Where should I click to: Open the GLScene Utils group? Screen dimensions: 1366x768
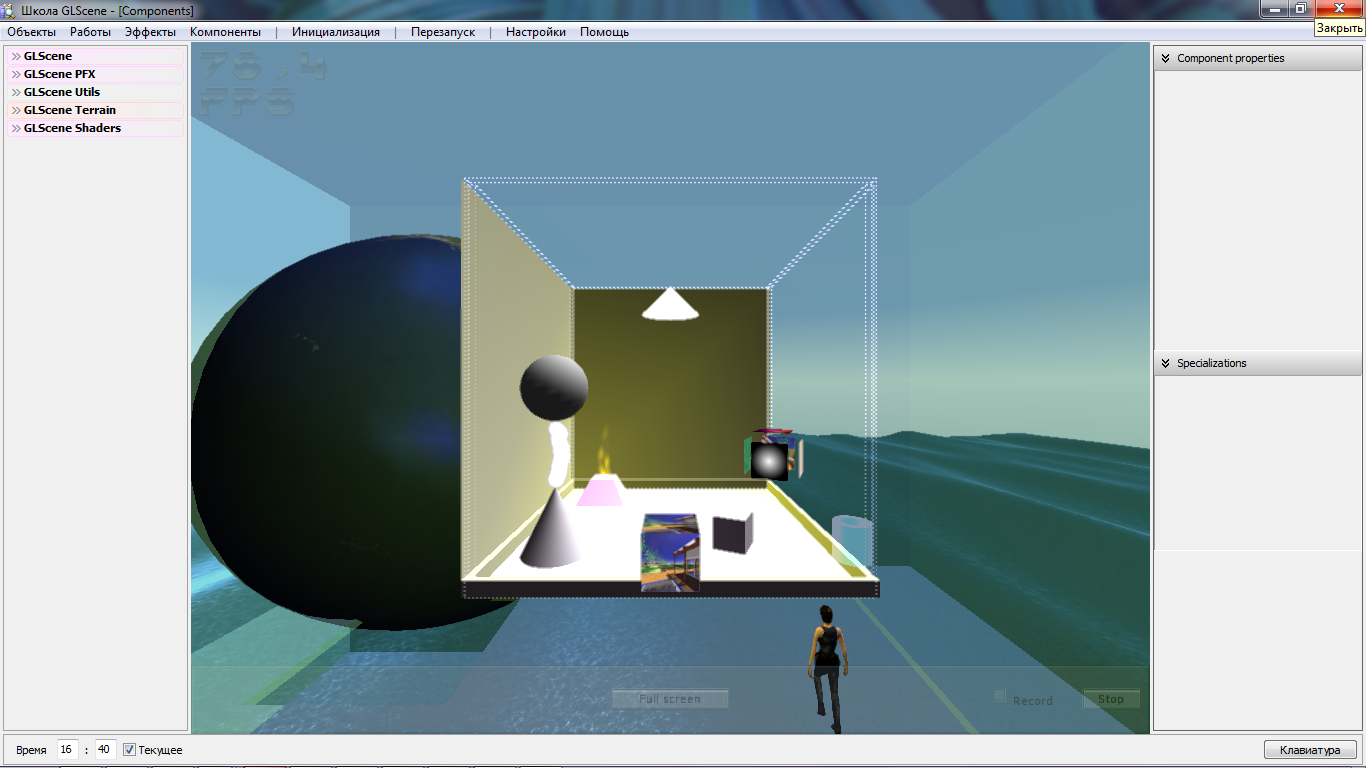(61, 92)
